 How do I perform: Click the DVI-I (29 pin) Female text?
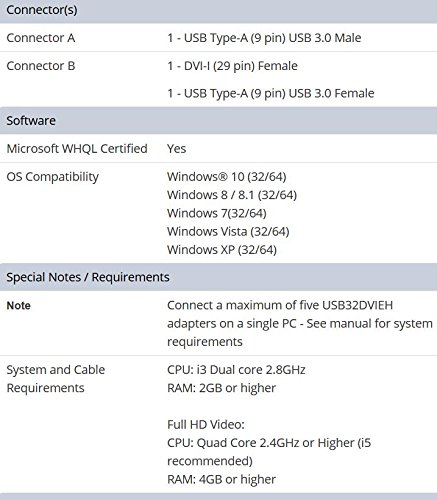[232, 66]
